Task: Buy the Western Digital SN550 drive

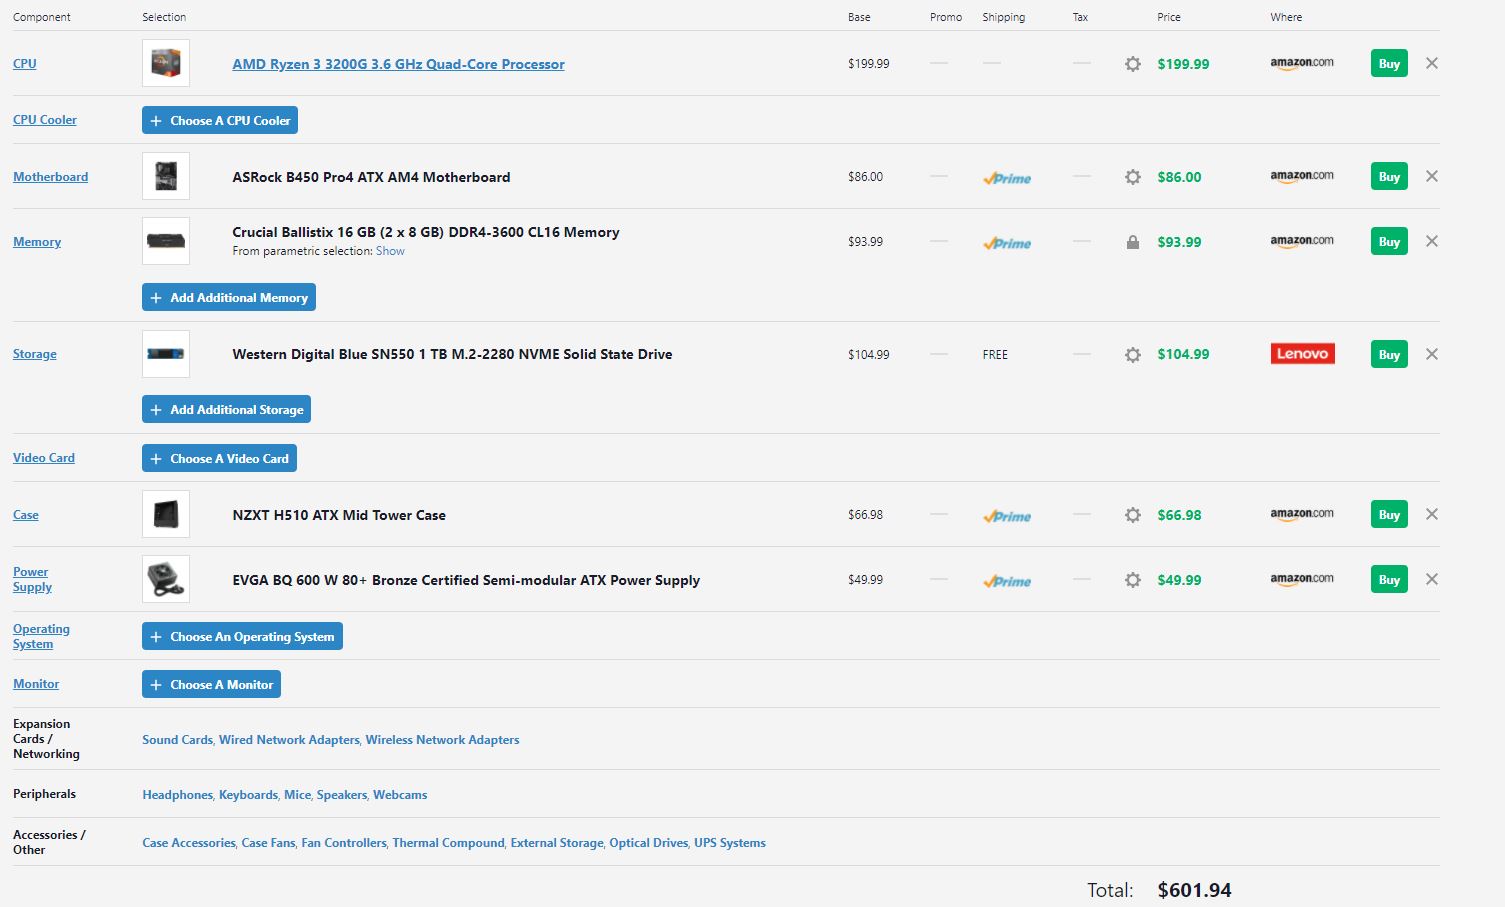Action: (x=1389, y=354)
